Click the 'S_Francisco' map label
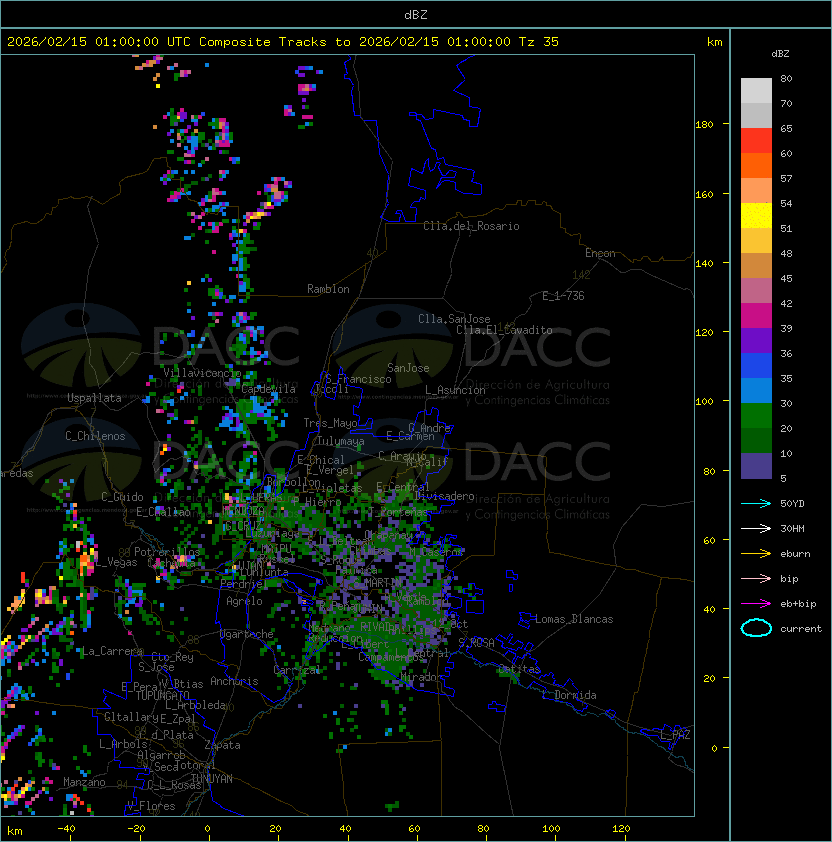832x842 pixels. 358,379
